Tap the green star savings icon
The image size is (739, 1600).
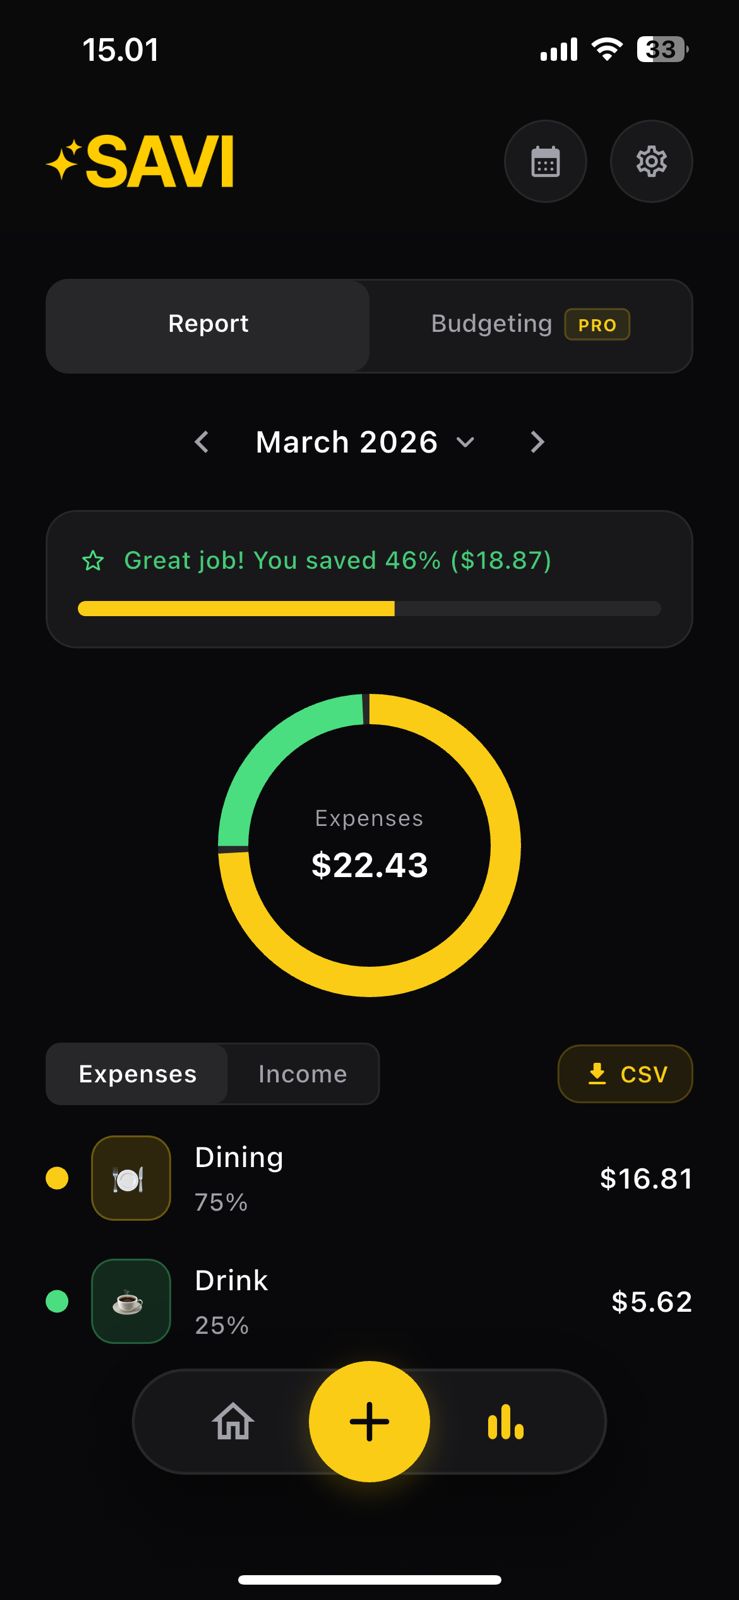[x=93, y=561]
